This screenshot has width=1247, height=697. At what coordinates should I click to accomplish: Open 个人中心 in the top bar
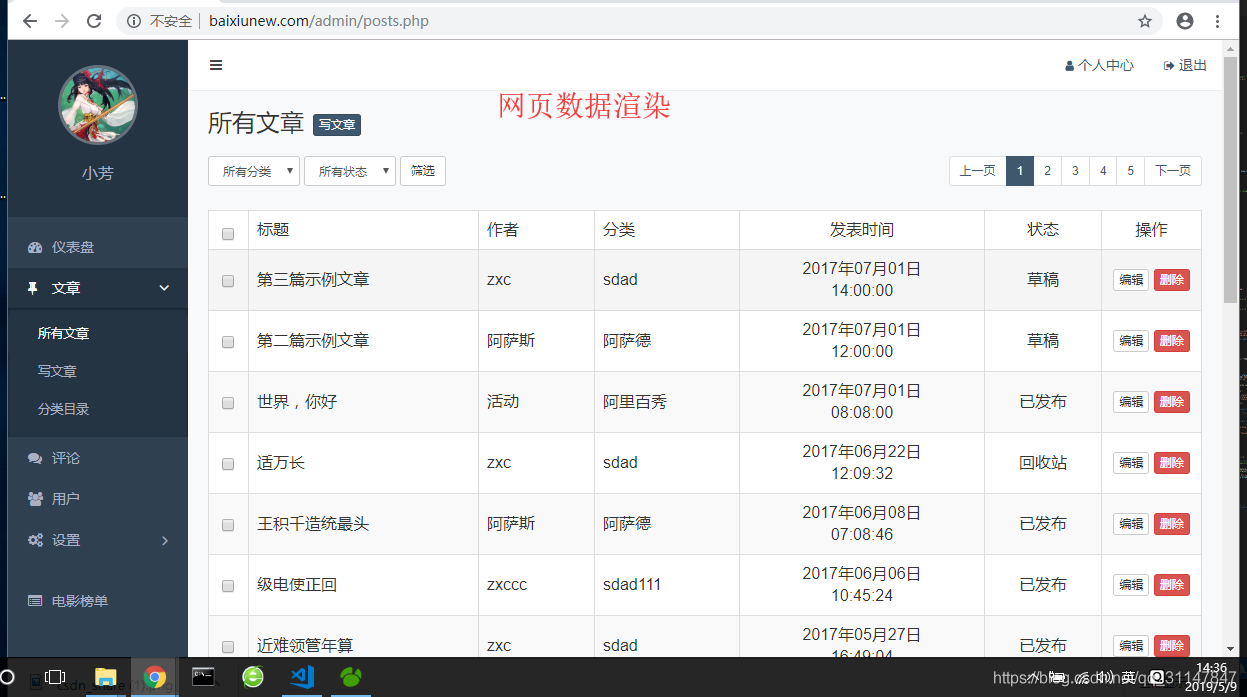coord(1099,65)
